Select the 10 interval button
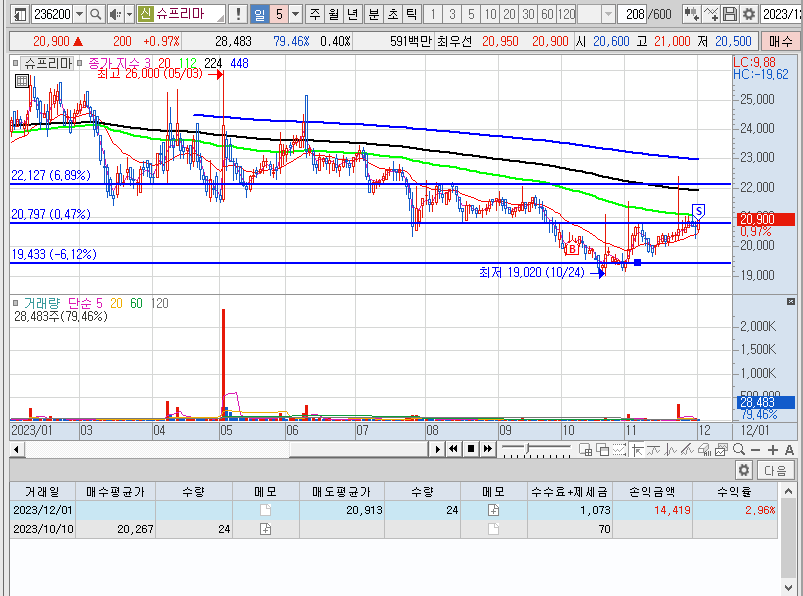 [x=490, y=14]
